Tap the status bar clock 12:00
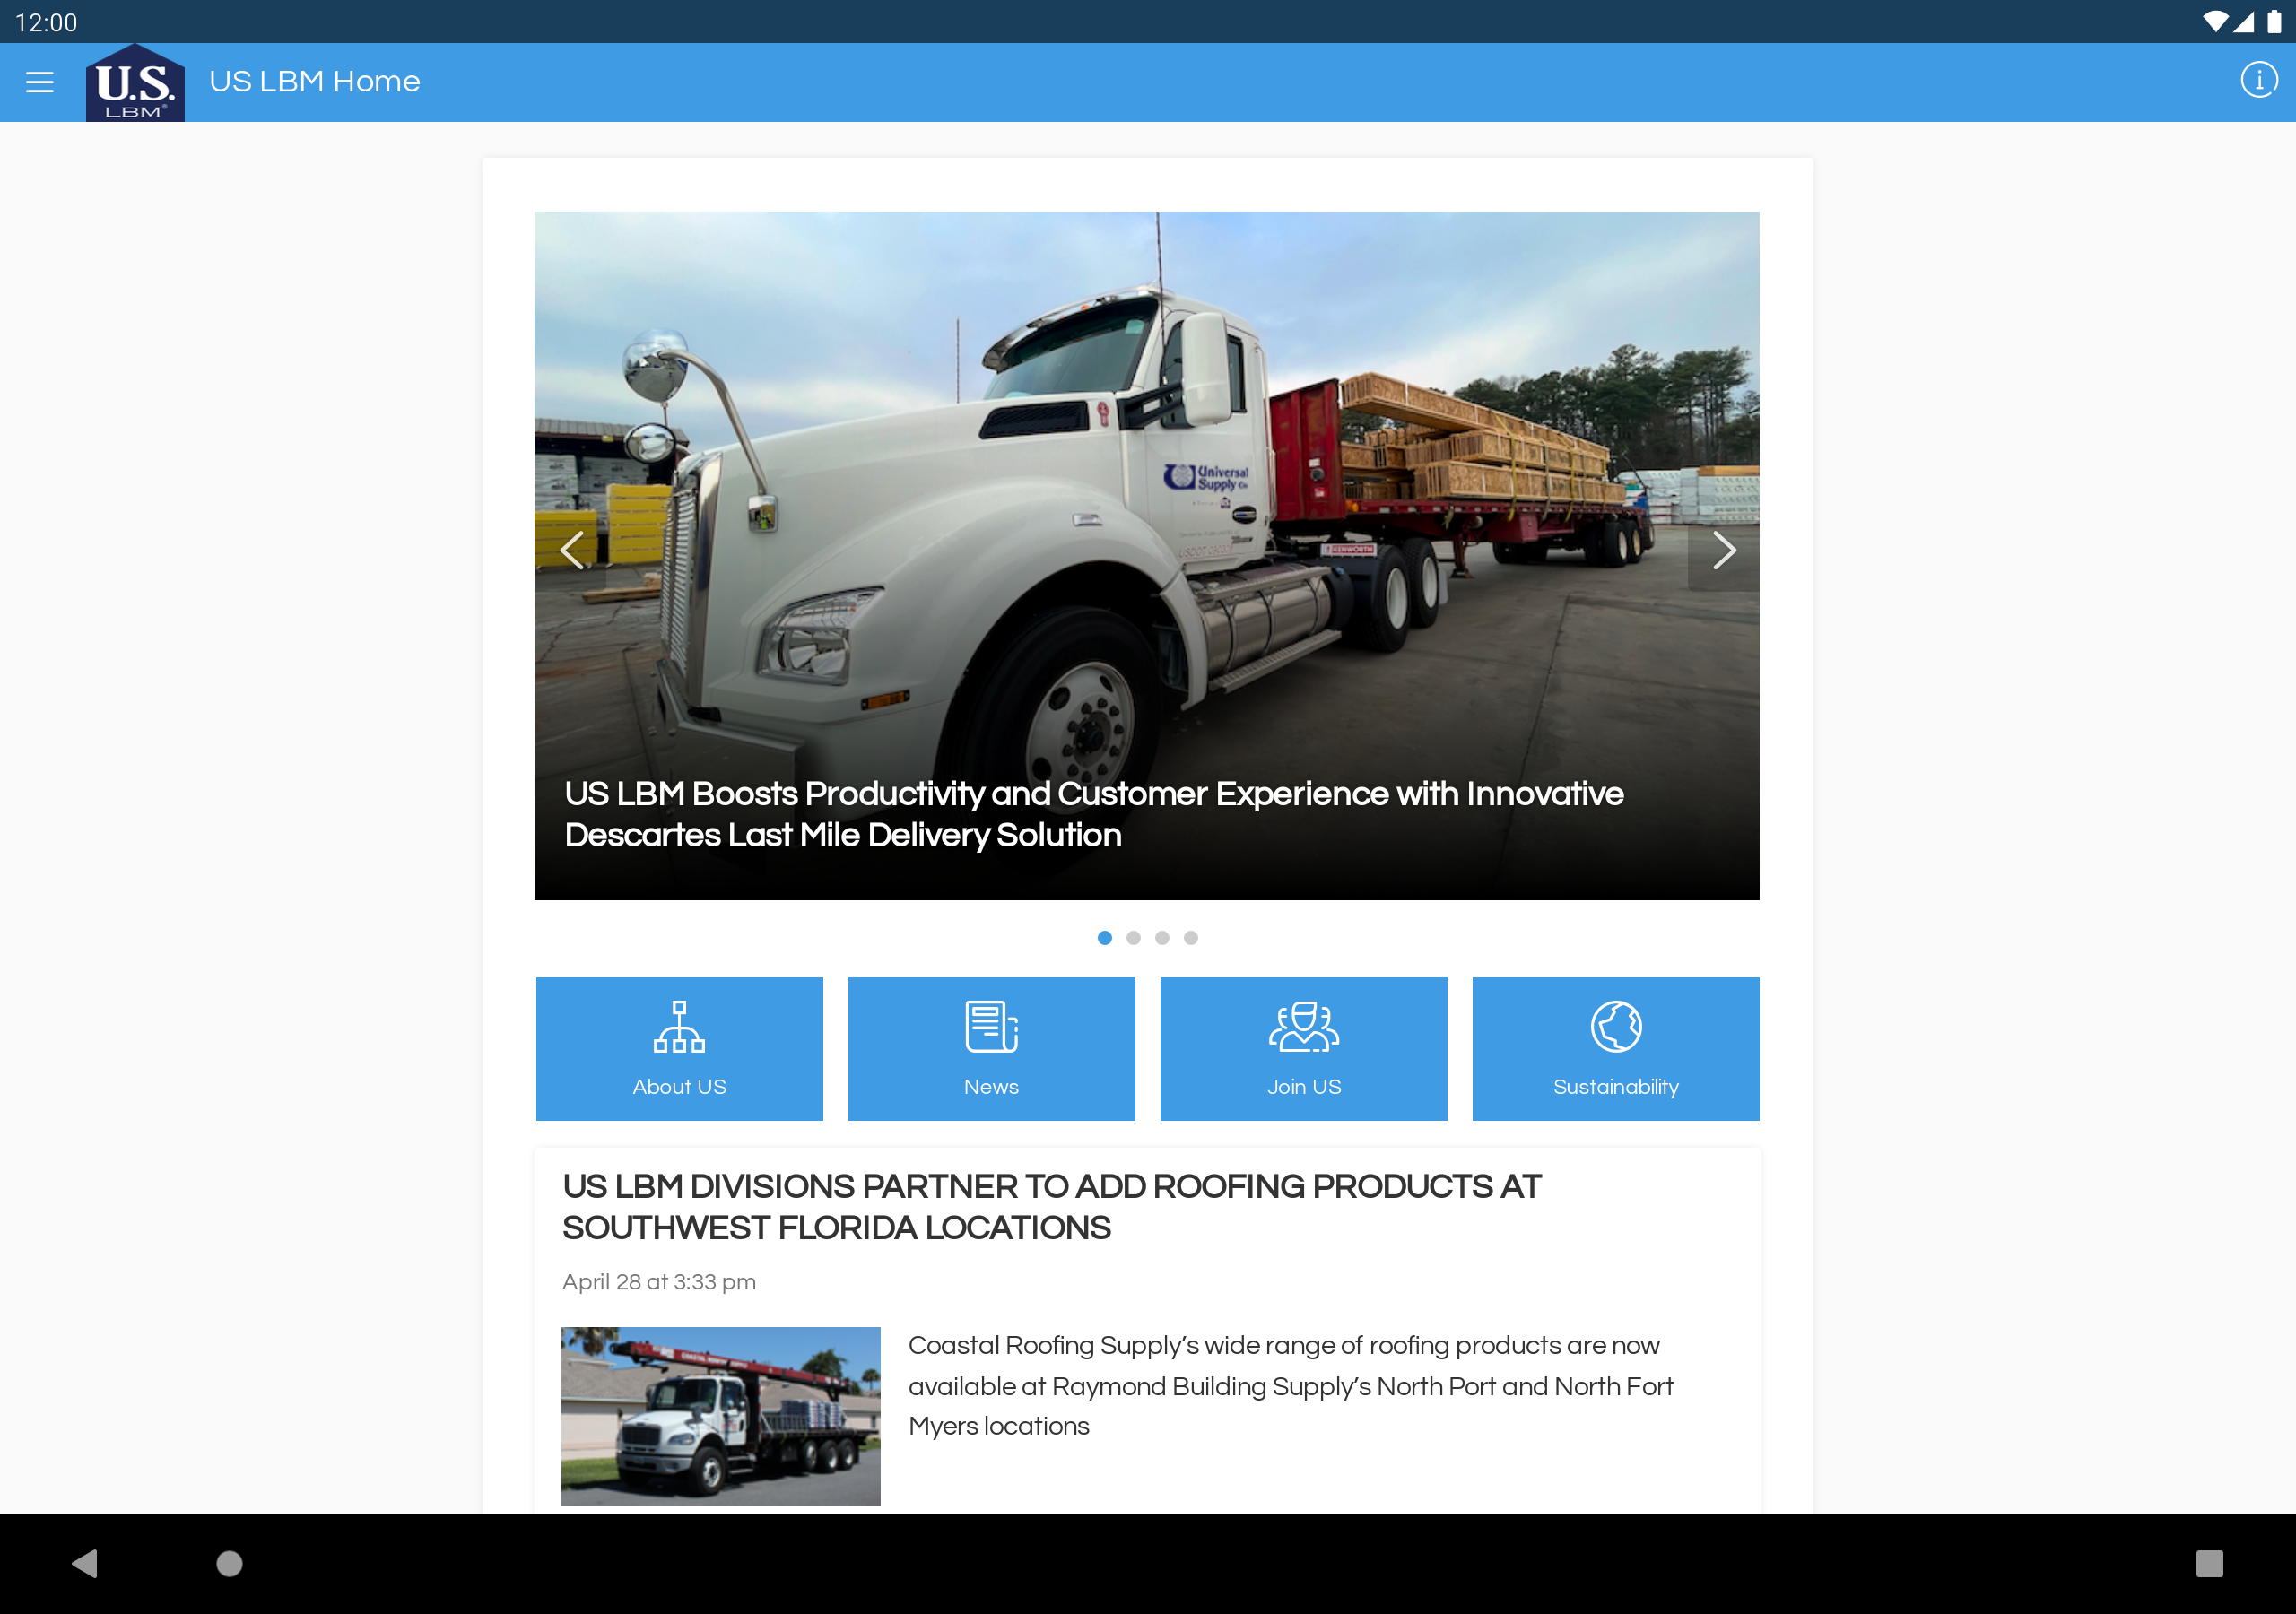The width and height of the screenshot is (2296, 1614). click(x=46, y=22)
